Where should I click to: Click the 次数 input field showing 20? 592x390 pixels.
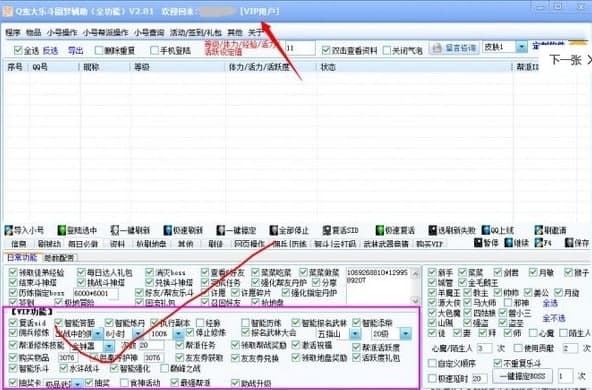(x=151, y=345)
